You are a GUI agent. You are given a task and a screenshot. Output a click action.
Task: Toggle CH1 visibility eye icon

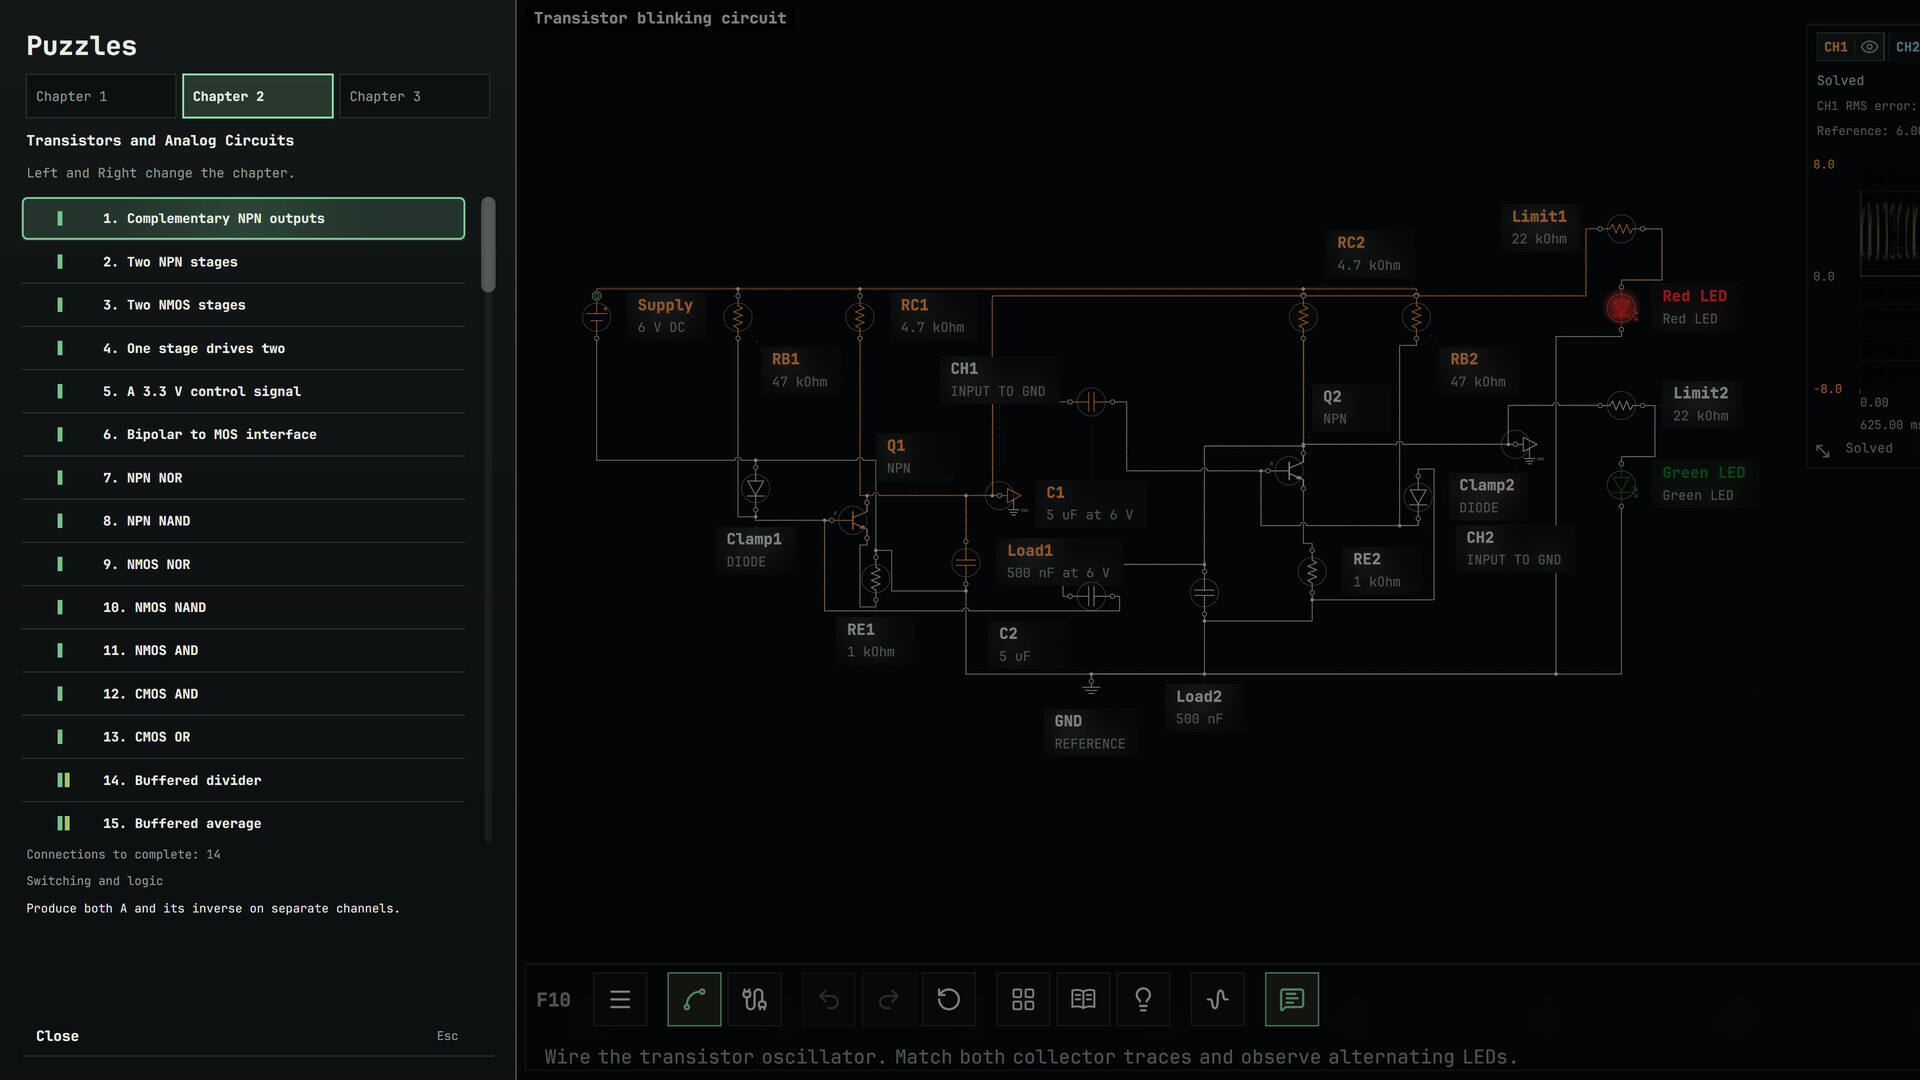1869,47
